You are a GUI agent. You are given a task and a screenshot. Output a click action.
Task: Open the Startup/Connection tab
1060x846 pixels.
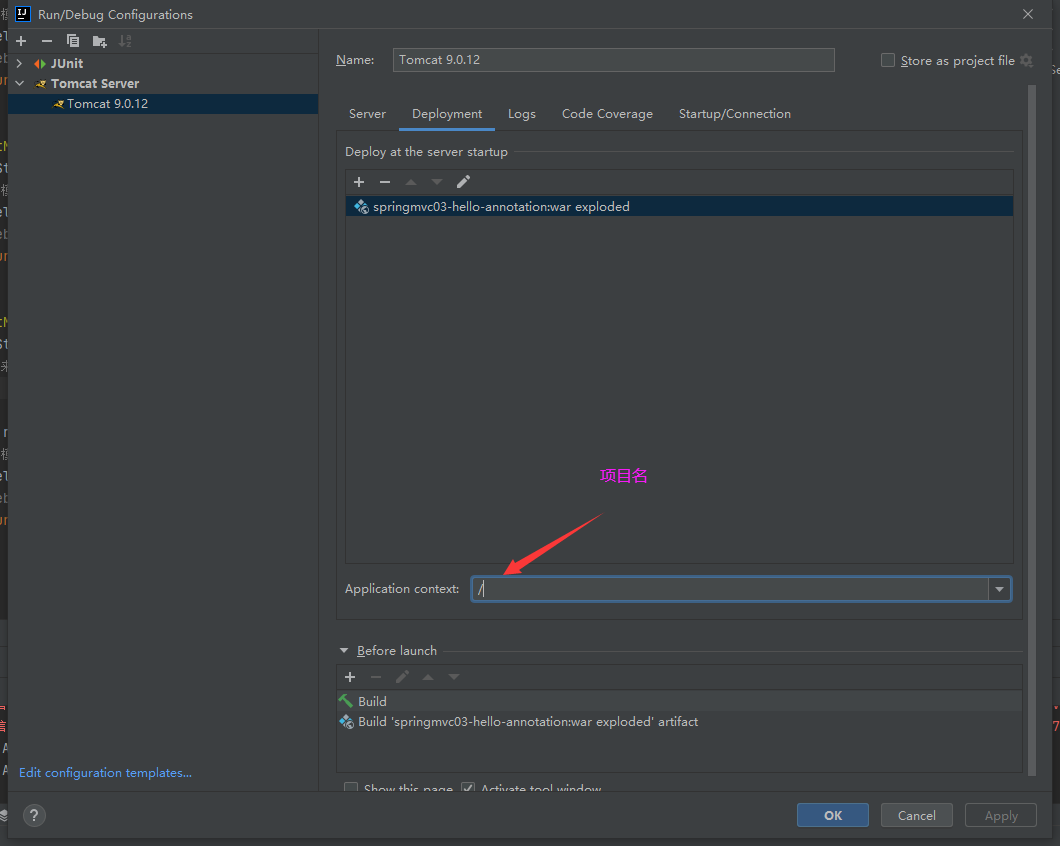(735, 114)
